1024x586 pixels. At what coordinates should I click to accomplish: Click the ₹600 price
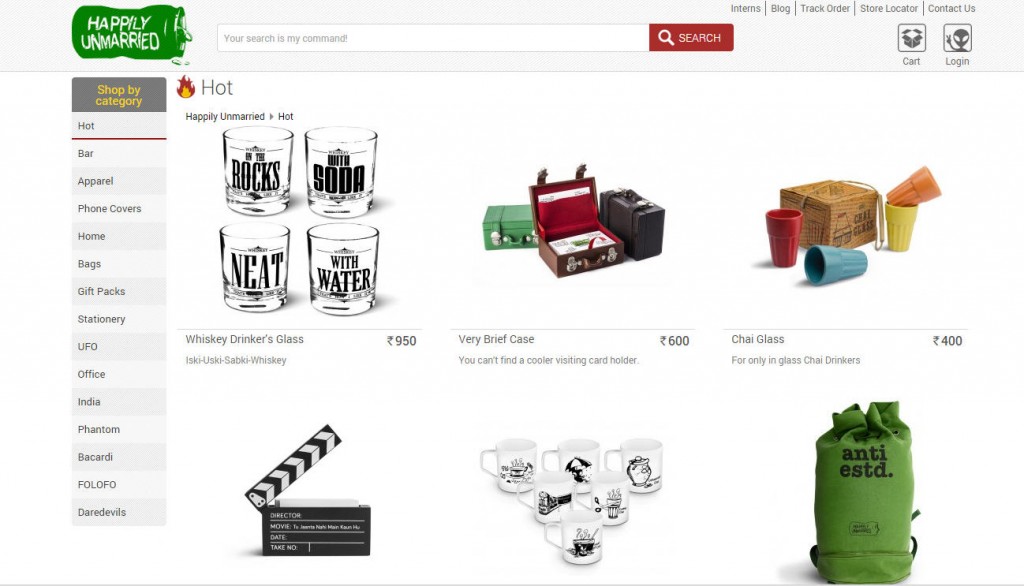tap(674, 341)
